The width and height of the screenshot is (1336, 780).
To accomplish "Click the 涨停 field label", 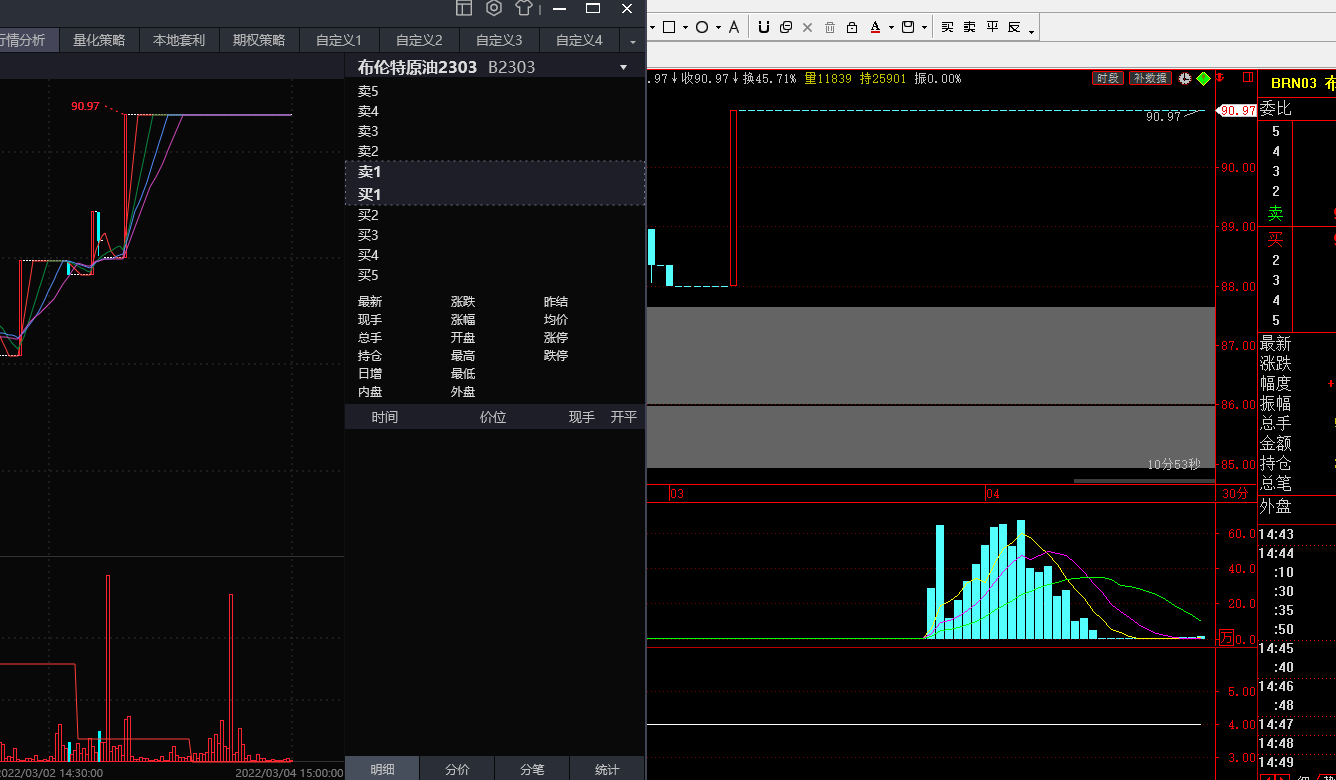I will coord(556,338).
